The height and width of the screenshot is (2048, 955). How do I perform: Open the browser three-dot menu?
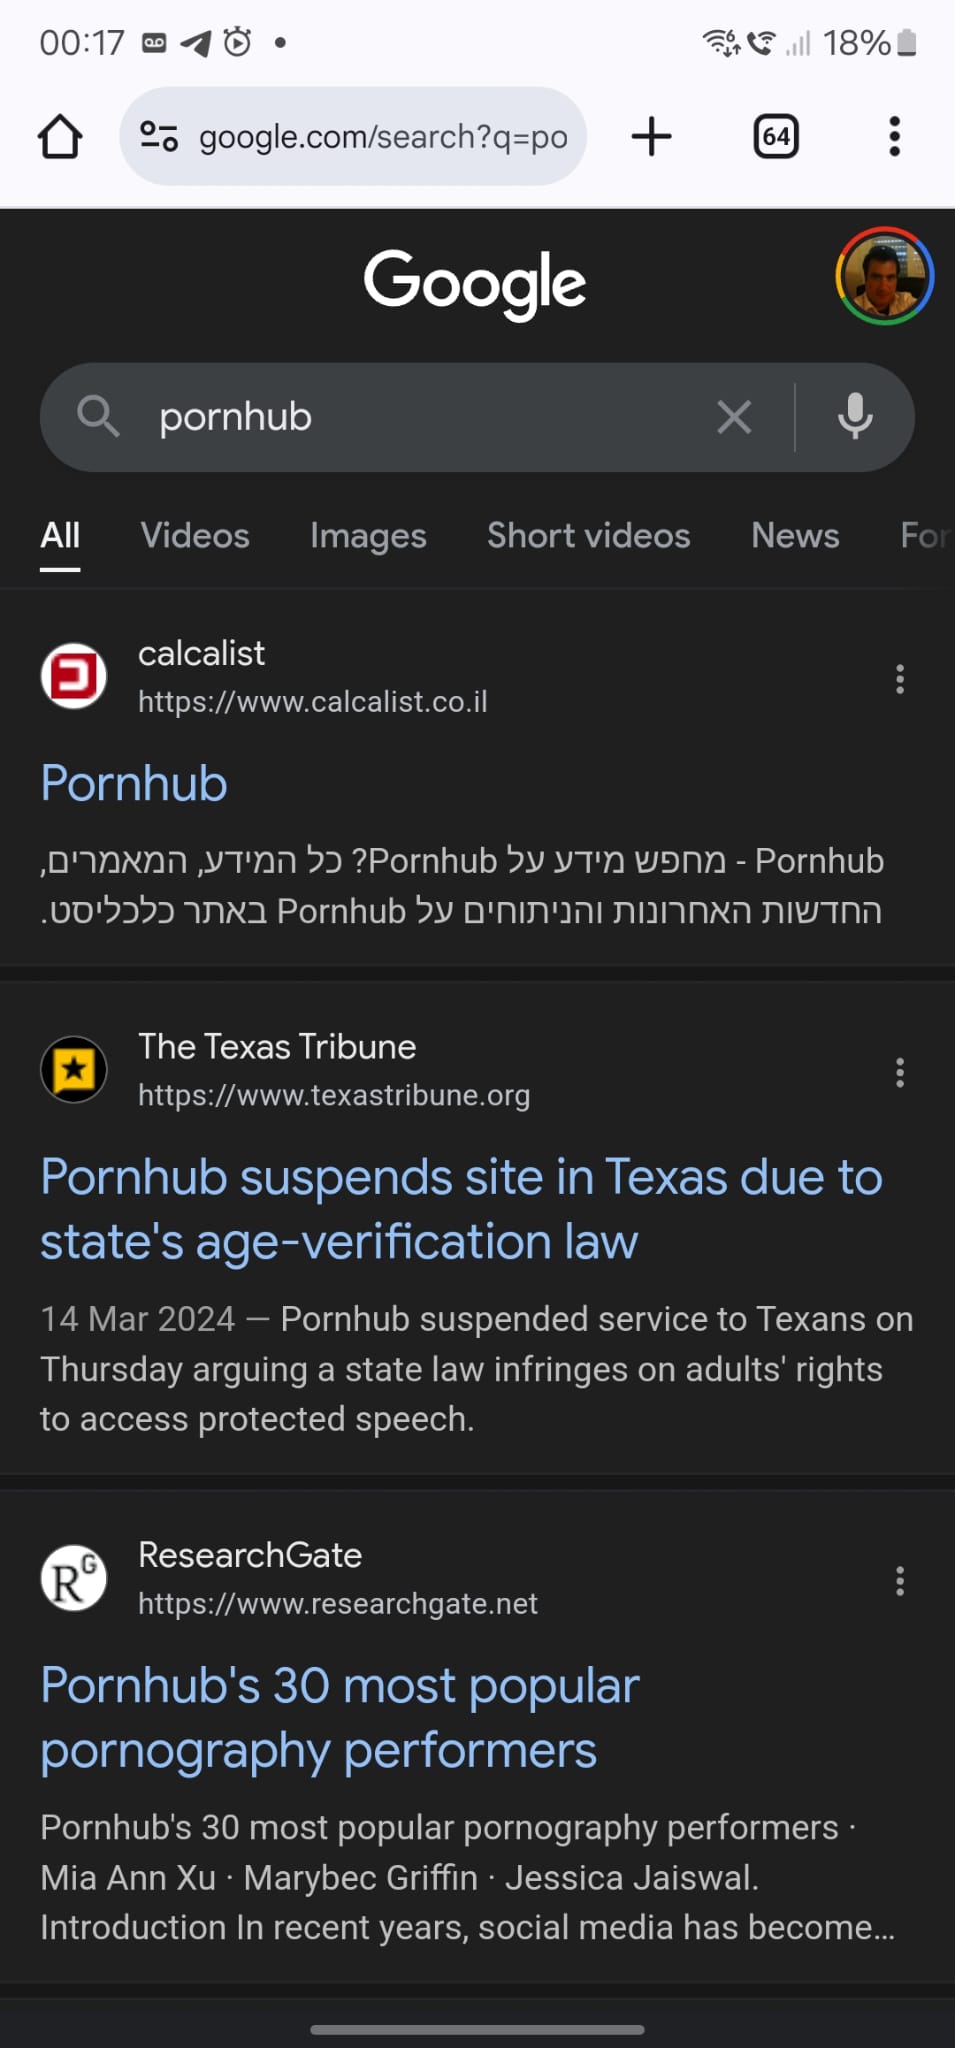coord(894,137)
